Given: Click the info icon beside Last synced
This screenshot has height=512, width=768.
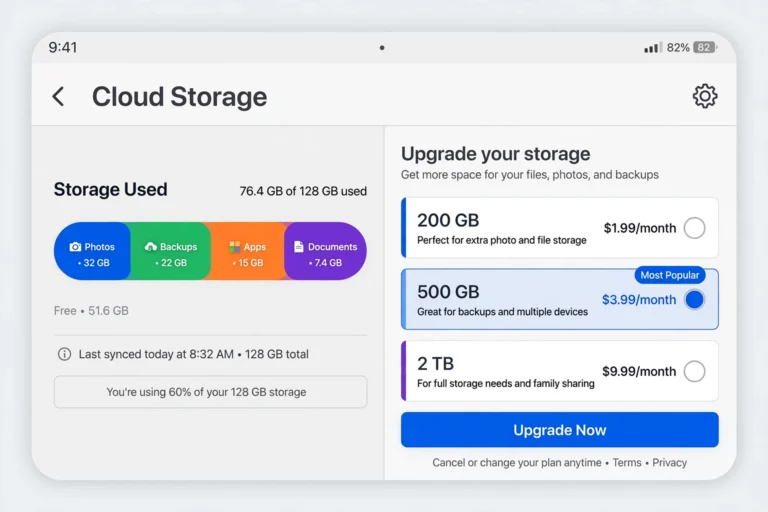Looking at the screenshot, I should [64, 354].
